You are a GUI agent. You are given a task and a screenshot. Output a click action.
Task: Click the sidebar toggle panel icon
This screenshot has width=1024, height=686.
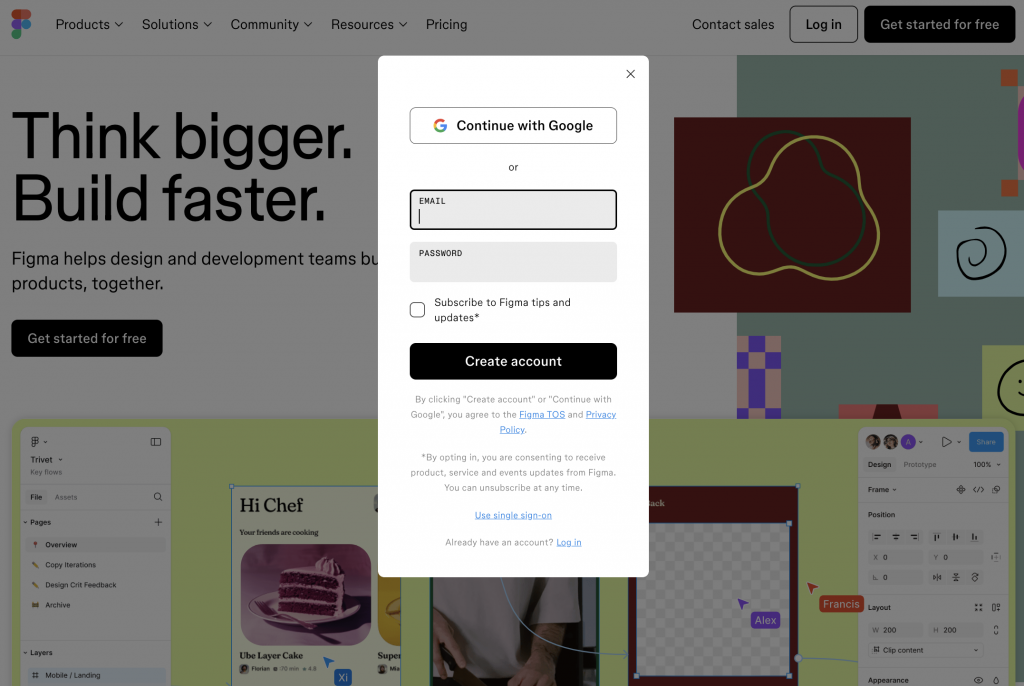(155, 442)
